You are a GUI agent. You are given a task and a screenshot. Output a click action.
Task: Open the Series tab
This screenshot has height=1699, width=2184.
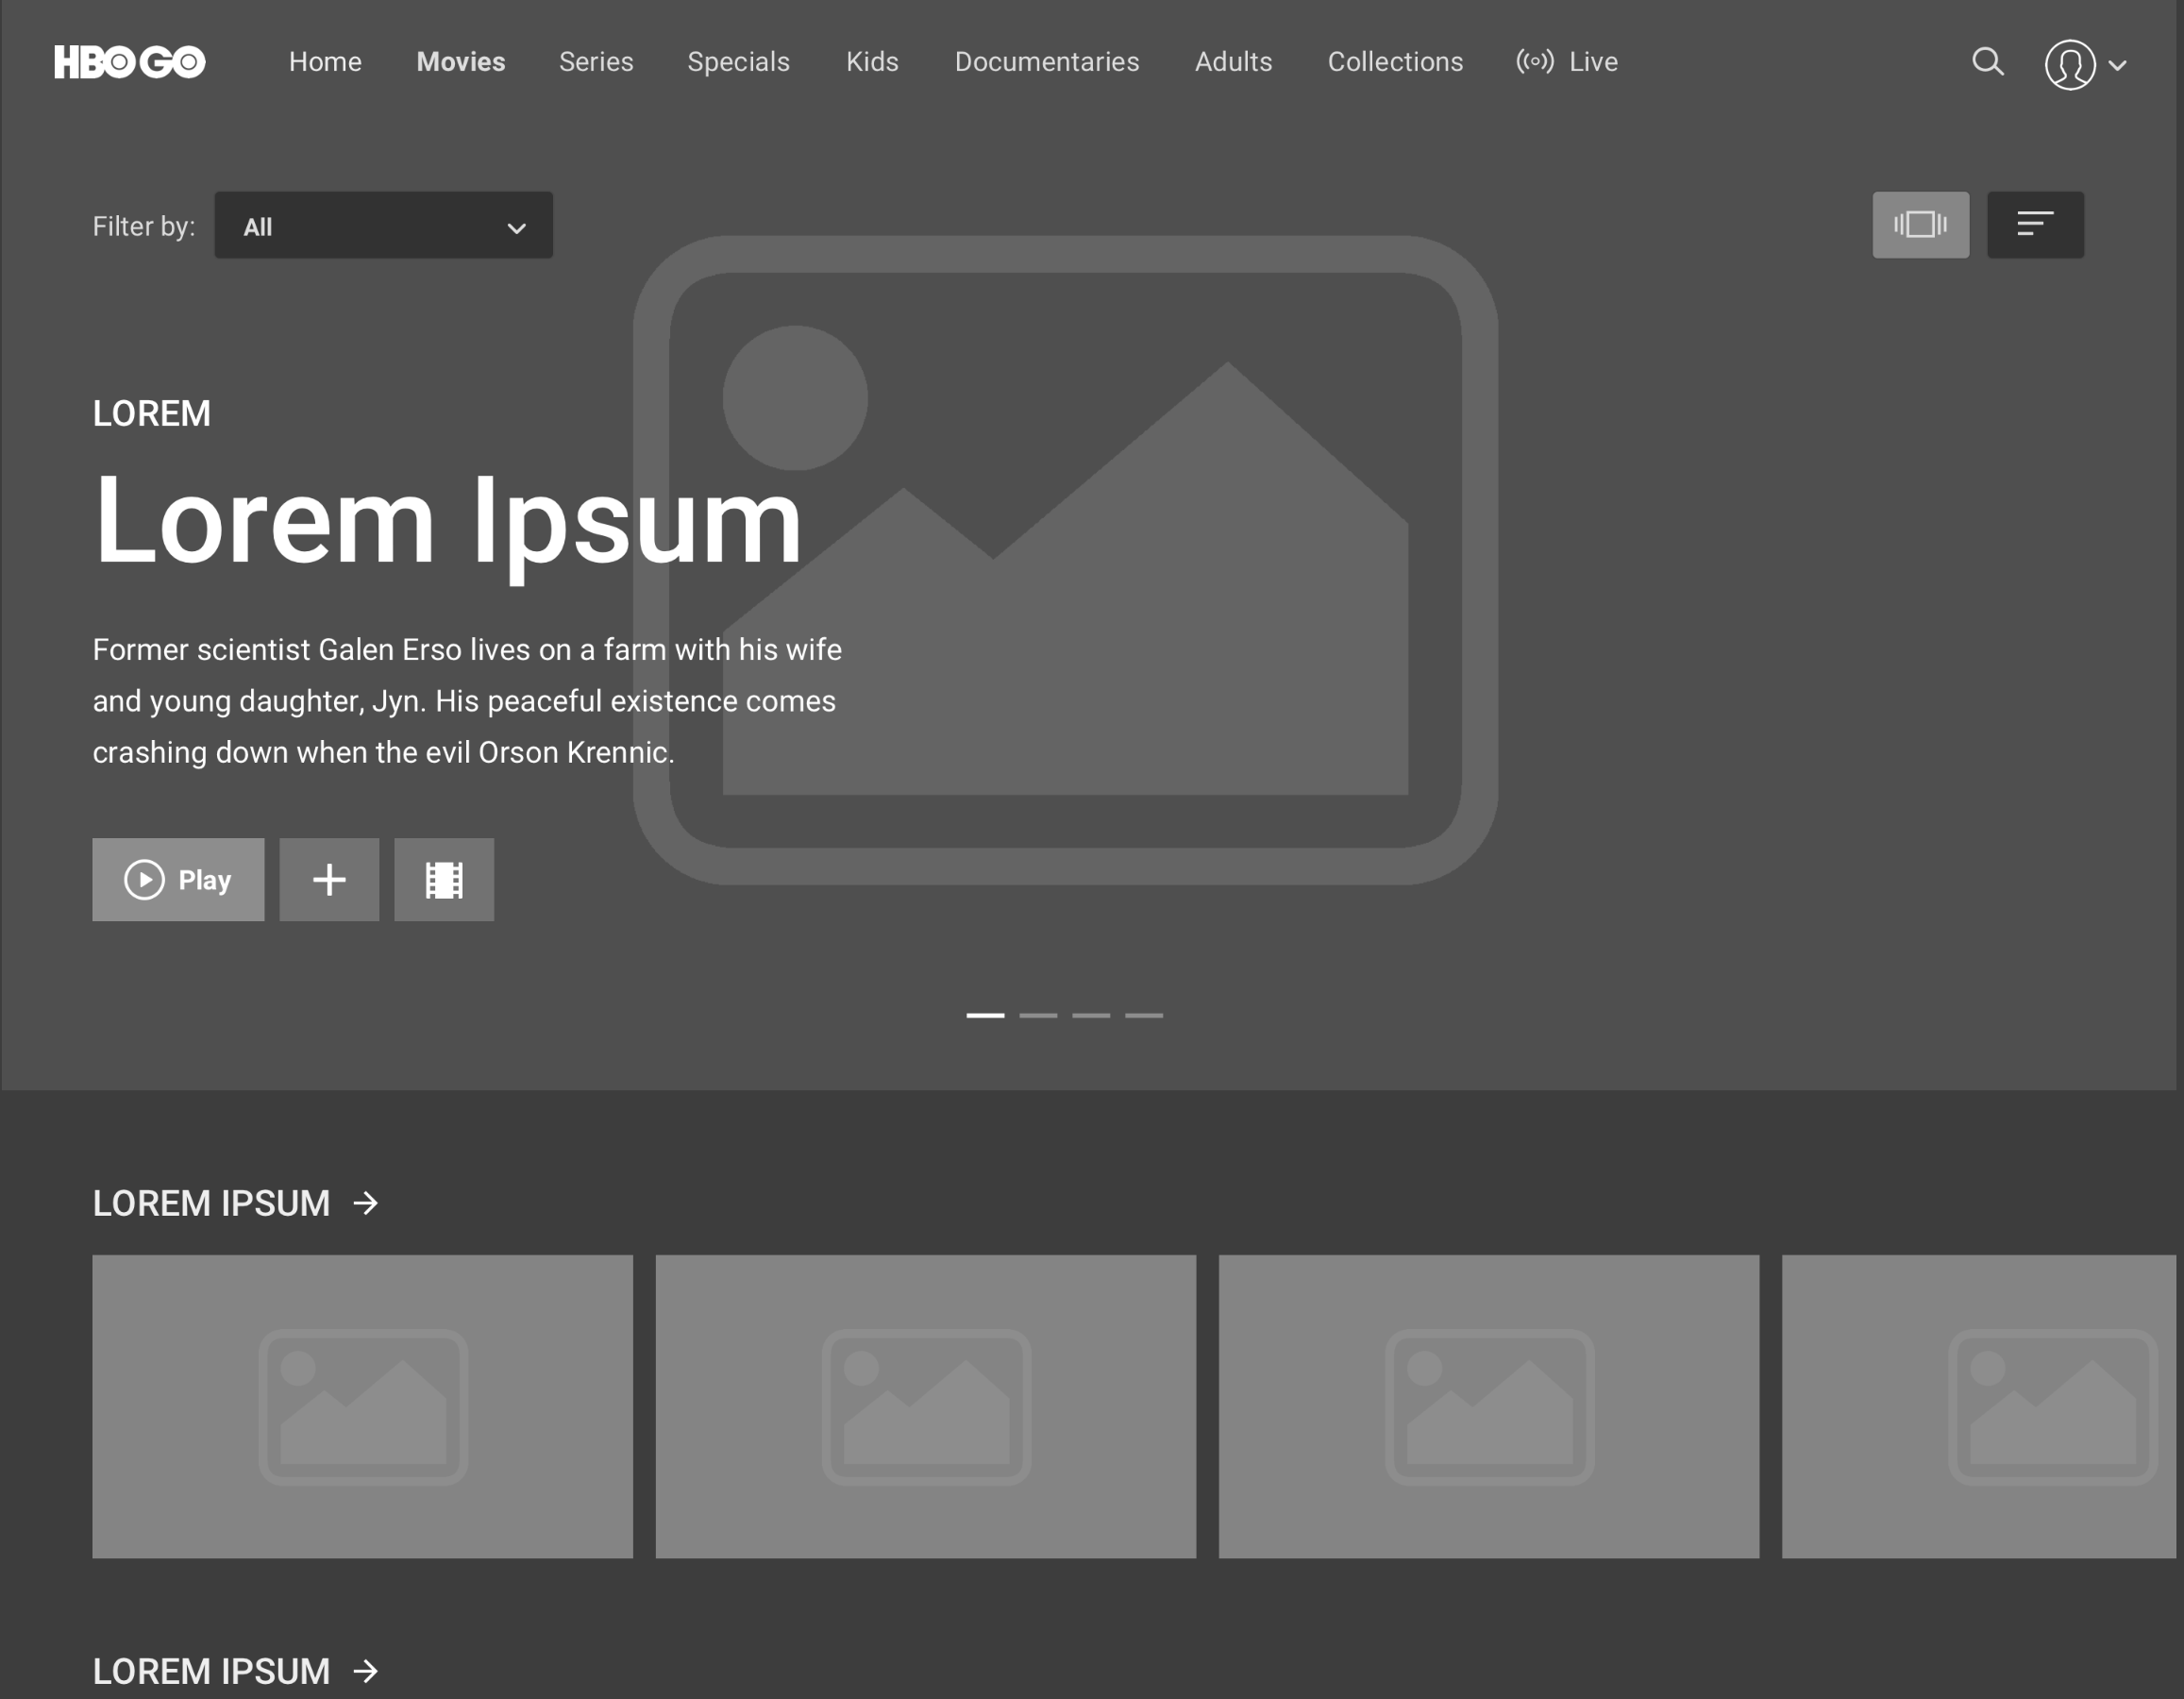click(x=596, y=62)
